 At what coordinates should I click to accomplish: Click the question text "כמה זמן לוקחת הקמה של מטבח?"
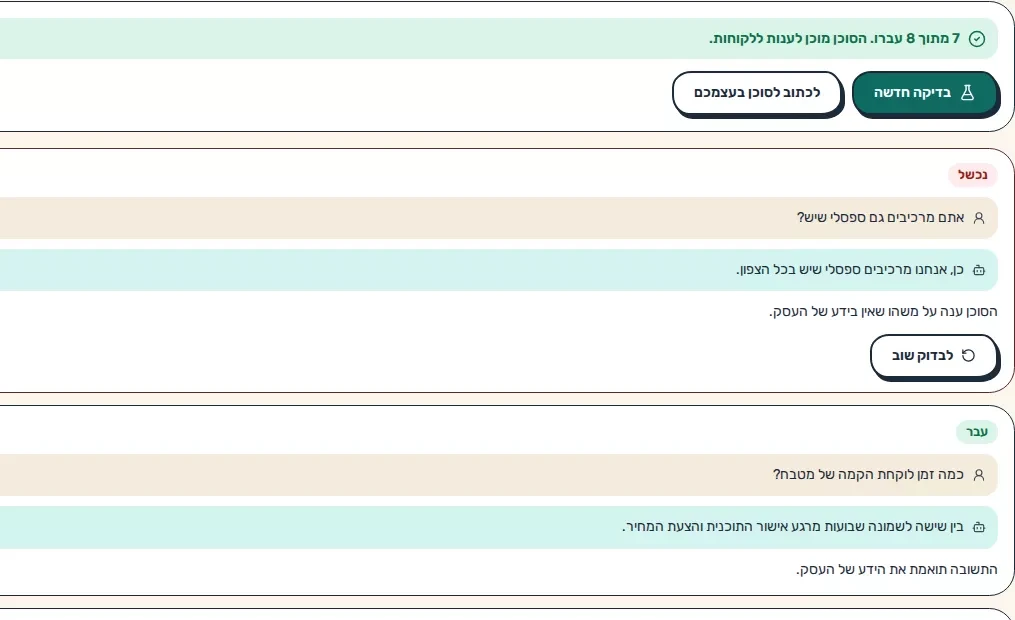(x=868, y=475)
